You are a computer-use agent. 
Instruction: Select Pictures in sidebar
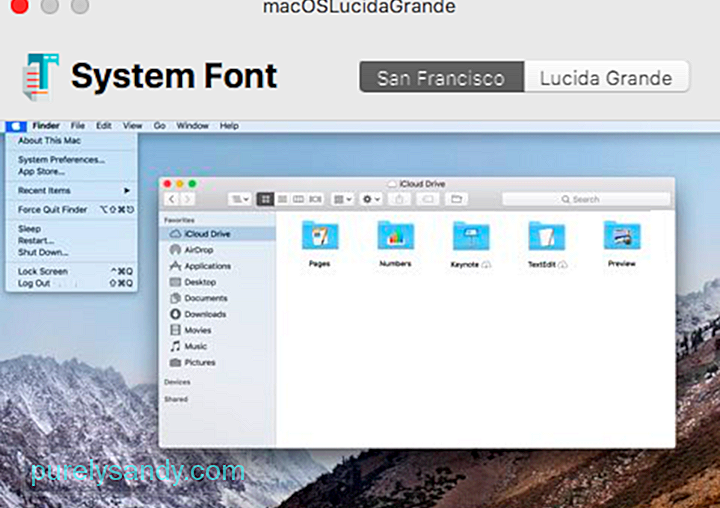click(x=218, y=362)
